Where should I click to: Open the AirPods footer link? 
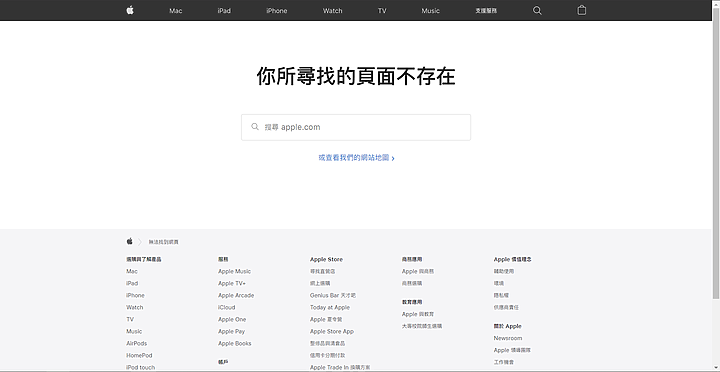[137, 343]
